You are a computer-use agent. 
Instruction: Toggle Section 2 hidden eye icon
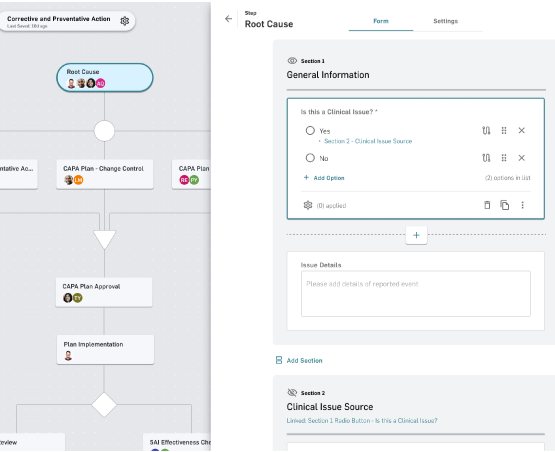click(x=292, y=393)
